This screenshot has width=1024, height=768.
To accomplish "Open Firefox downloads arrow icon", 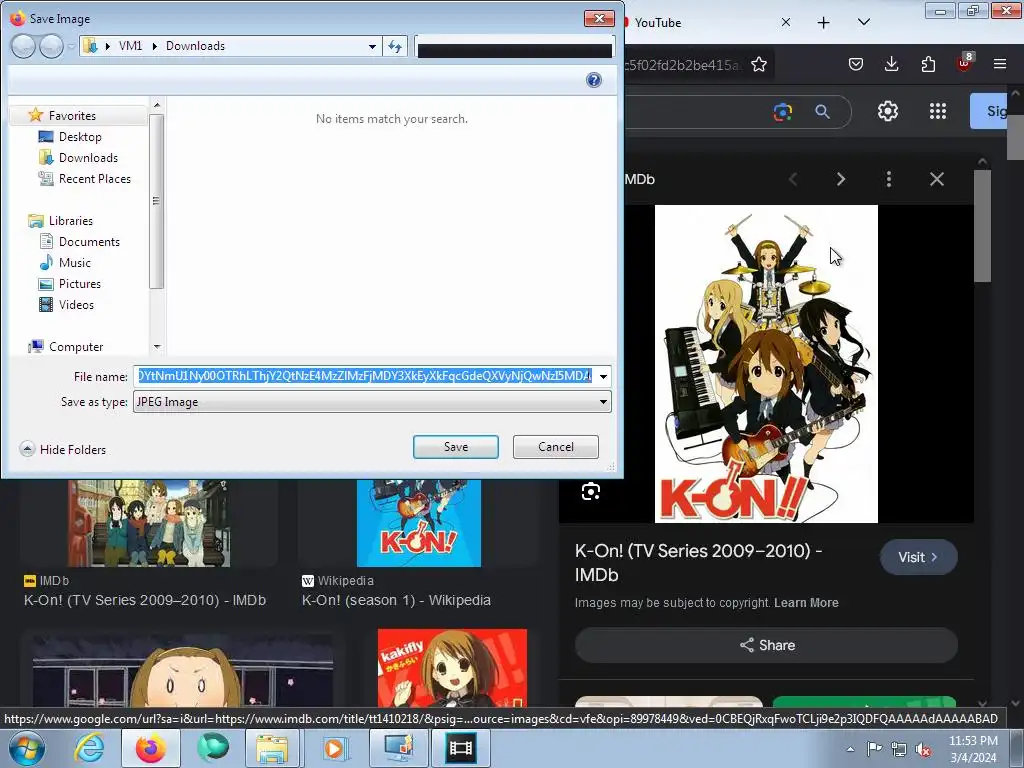I will pyautogui.click(x=891, y=64).
